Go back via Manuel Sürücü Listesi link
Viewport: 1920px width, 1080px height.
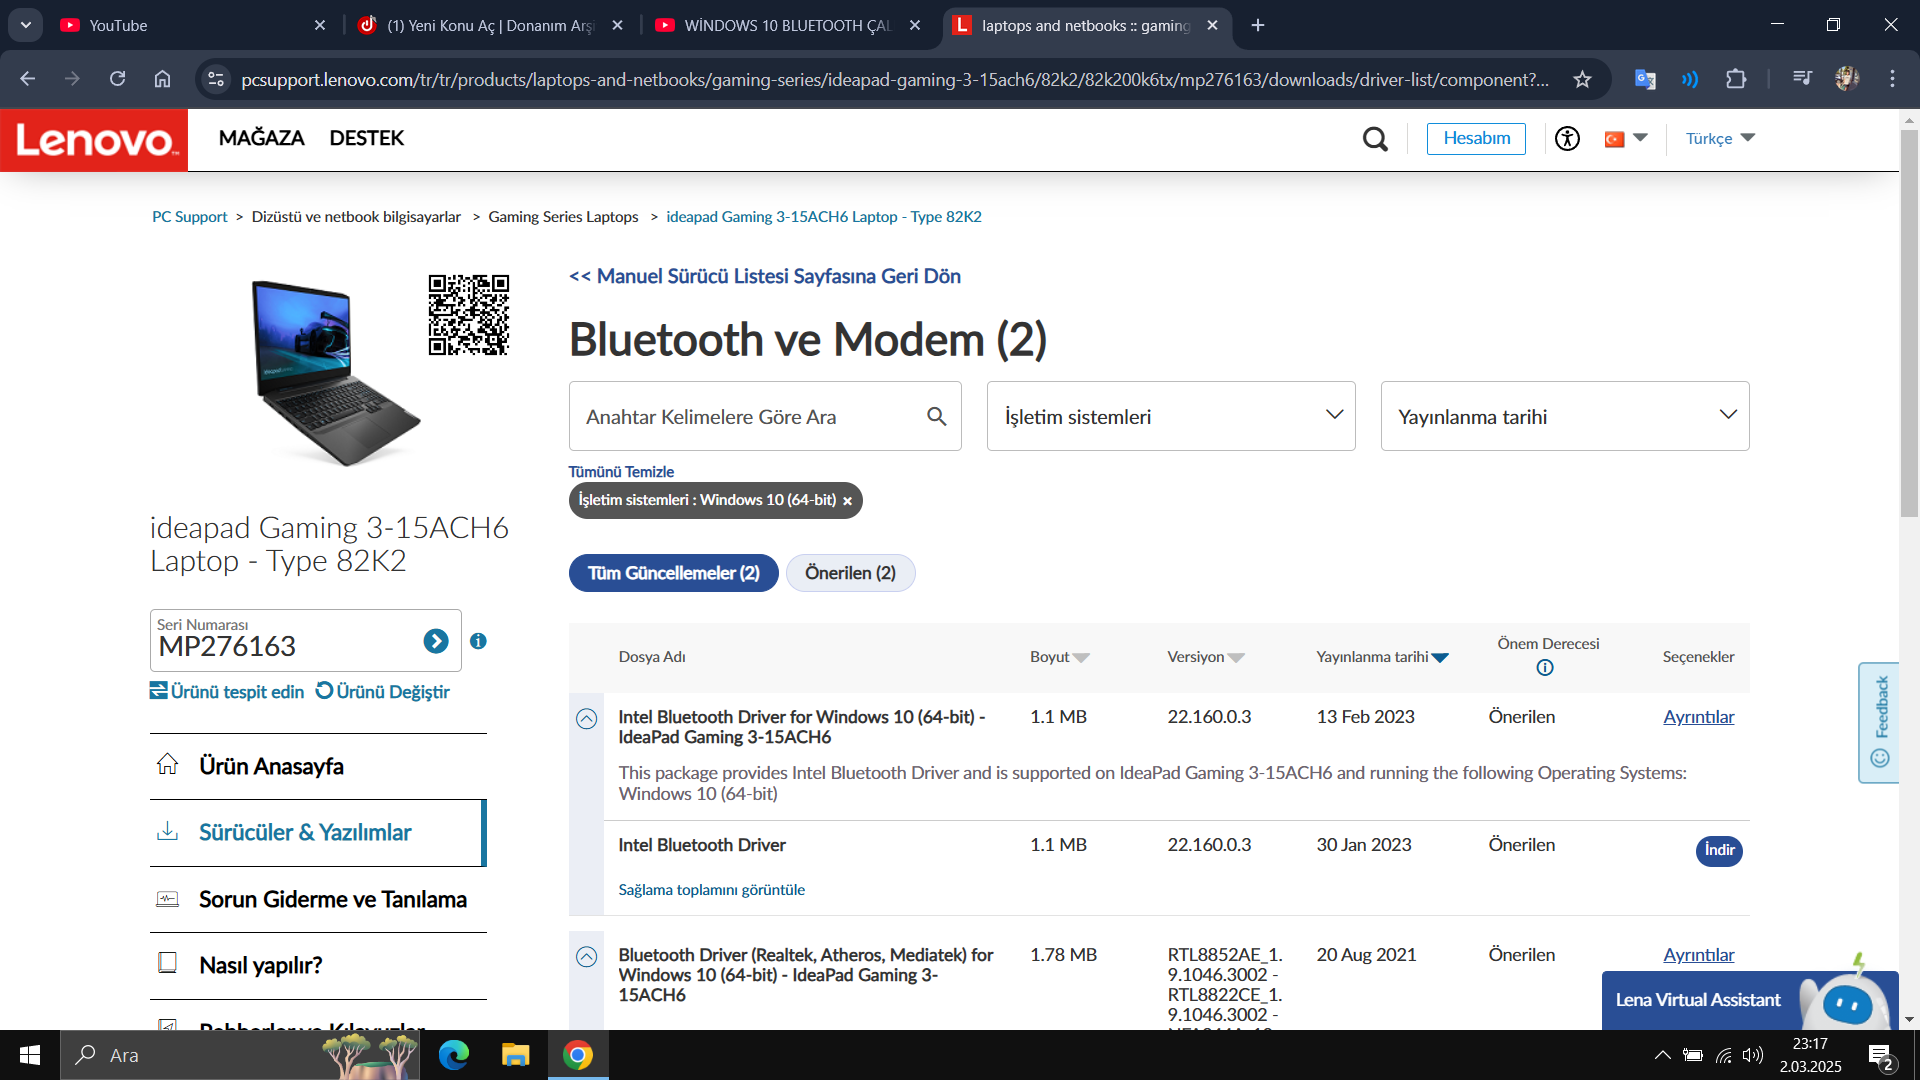point(765,277)
